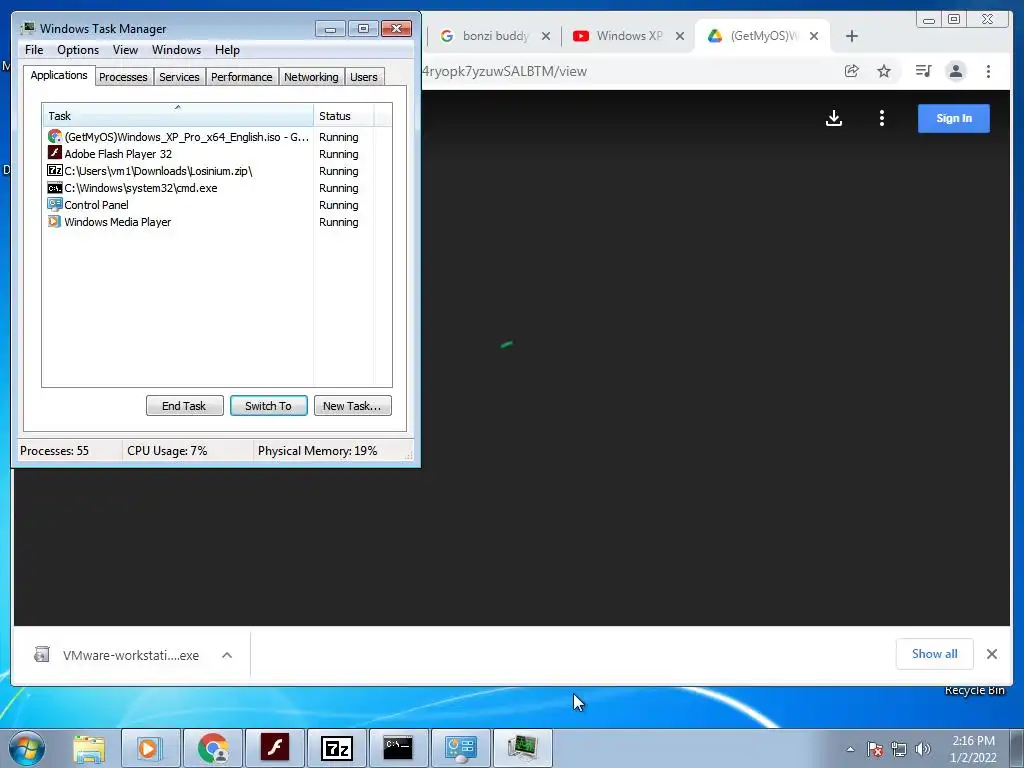The image size is (1024, 768).
Task: Click the Switch To button
Action: tap(268, 406)
